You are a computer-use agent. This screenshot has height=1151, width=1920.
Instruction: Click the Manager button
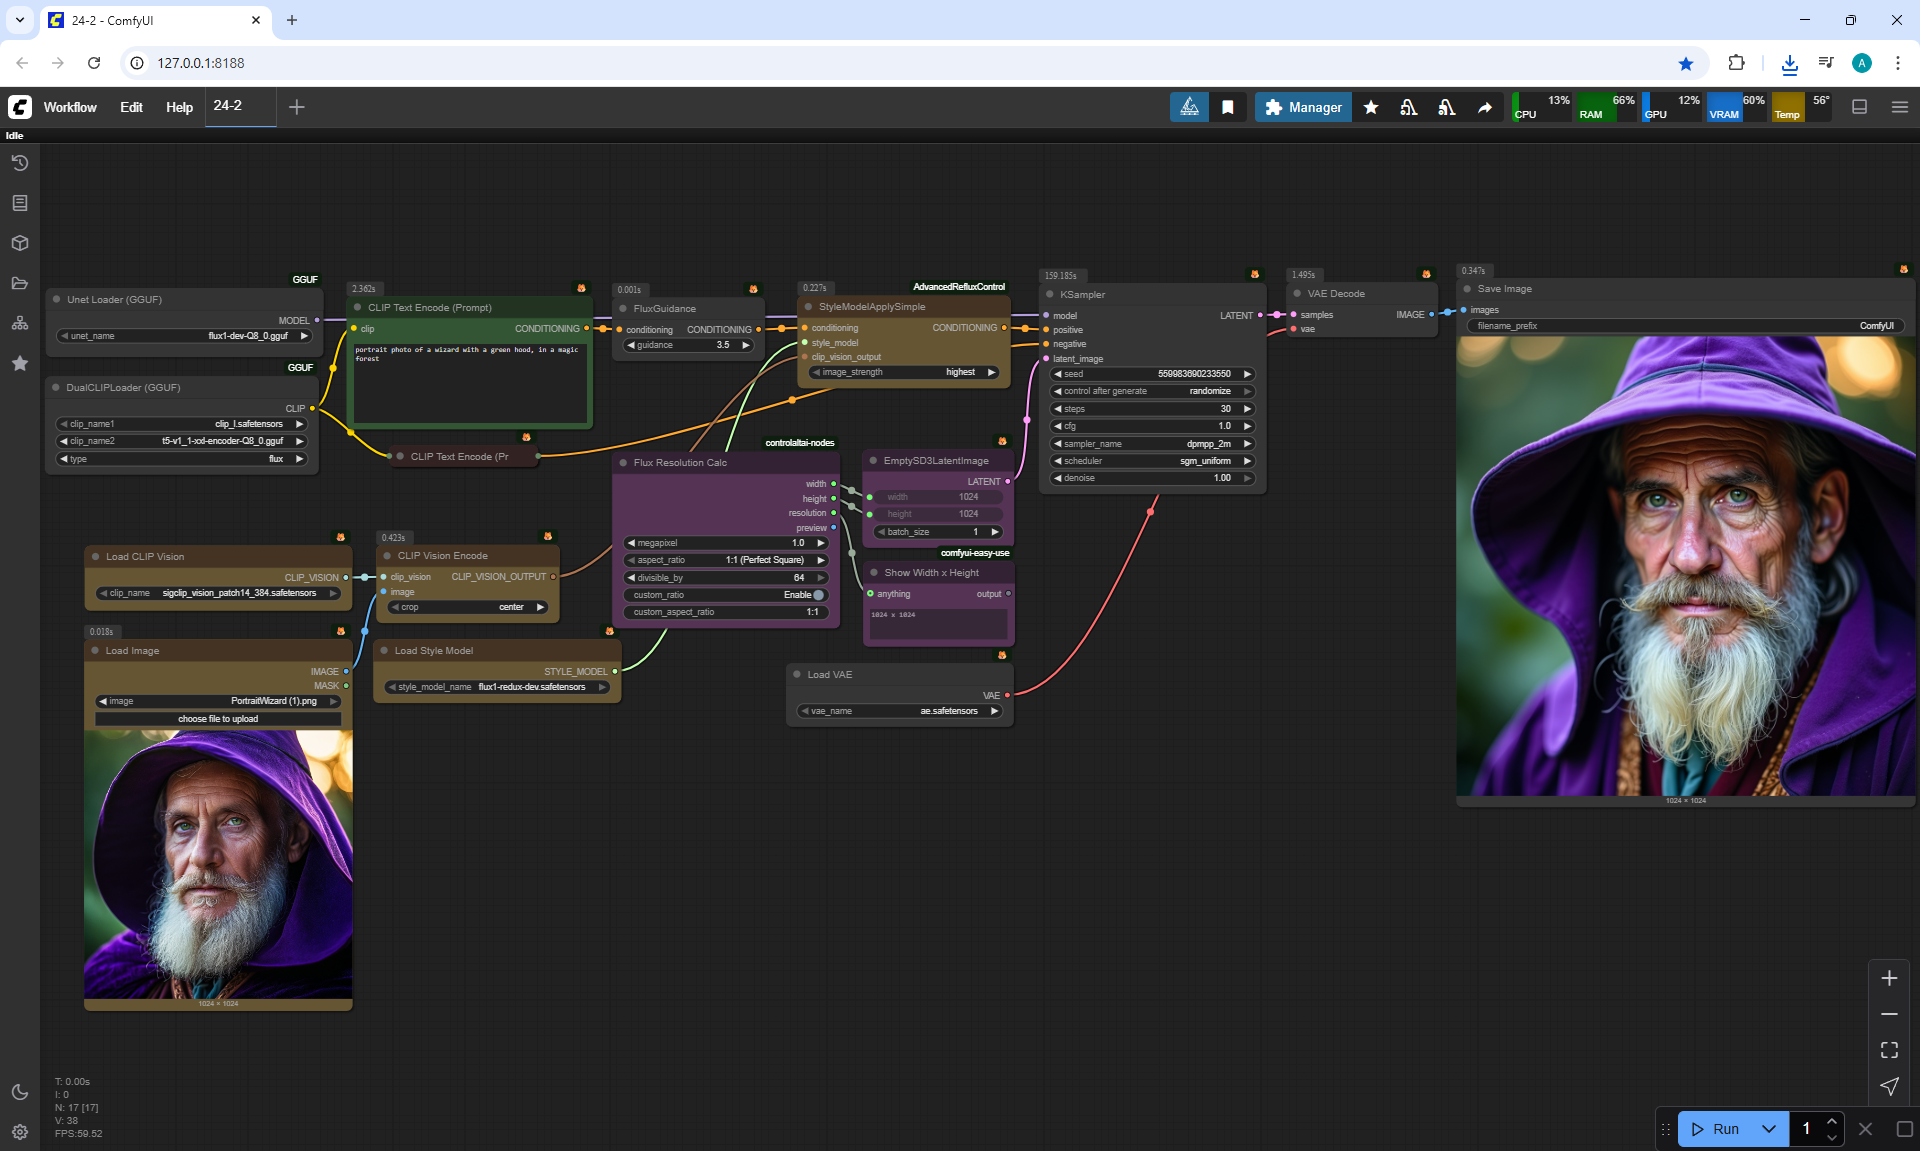point(1303,107)
